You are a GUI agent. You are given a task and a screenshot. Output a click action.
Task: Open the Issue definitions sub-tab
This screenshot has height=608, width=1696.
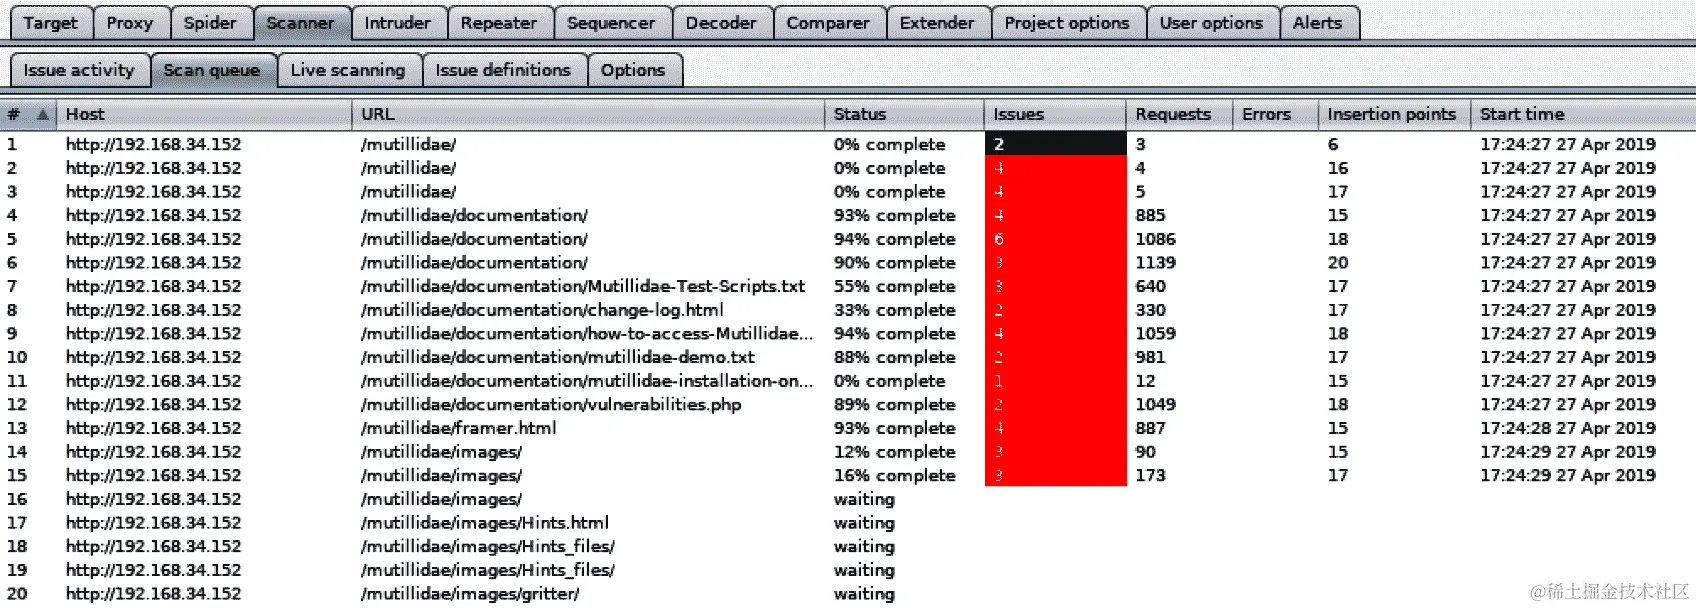pos(503,70)
